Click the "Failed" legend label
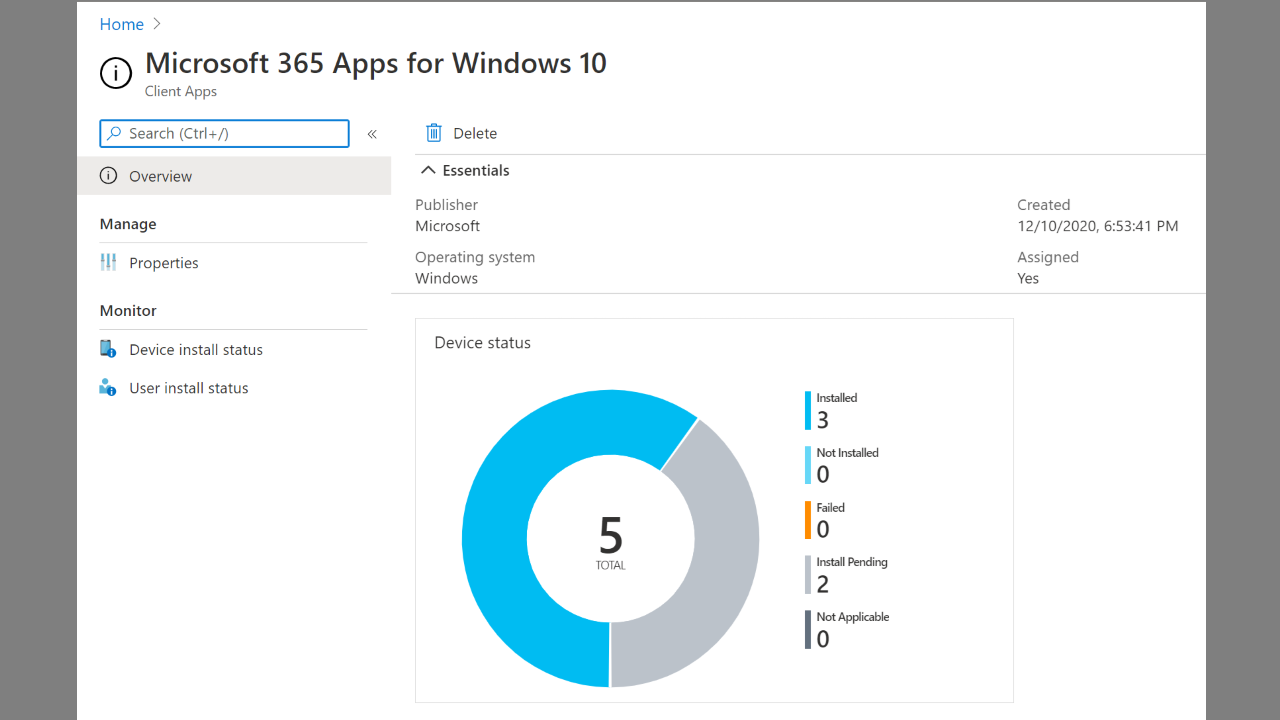 point(831,508)
